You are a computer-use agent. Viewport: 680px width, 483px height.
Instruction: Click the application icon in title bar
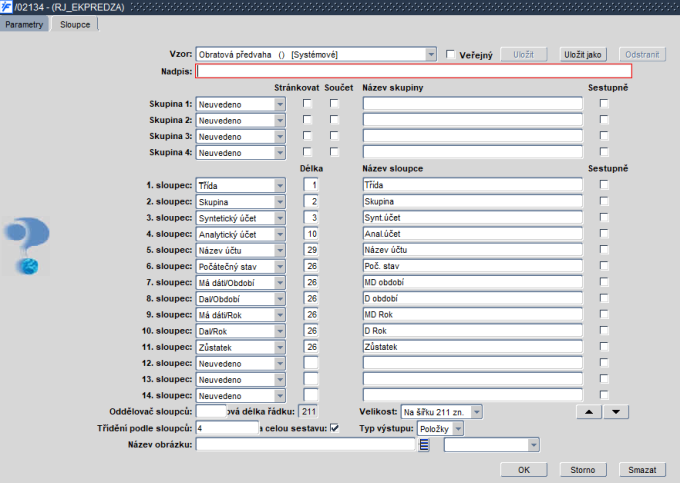(7, 7)
